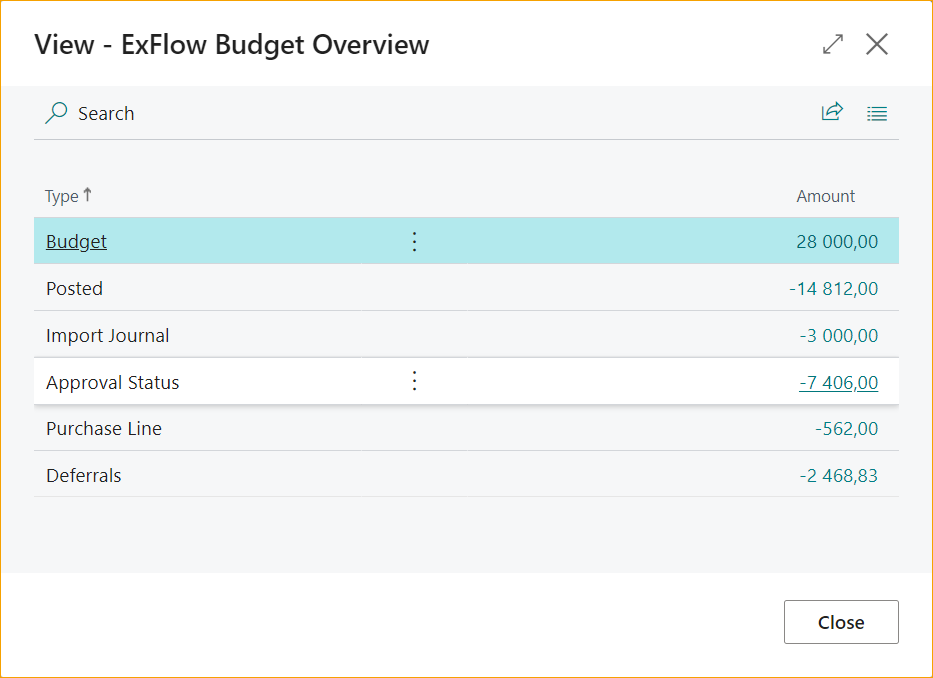Sort by the Type column header
933x678 pixels.
[68, 196]
